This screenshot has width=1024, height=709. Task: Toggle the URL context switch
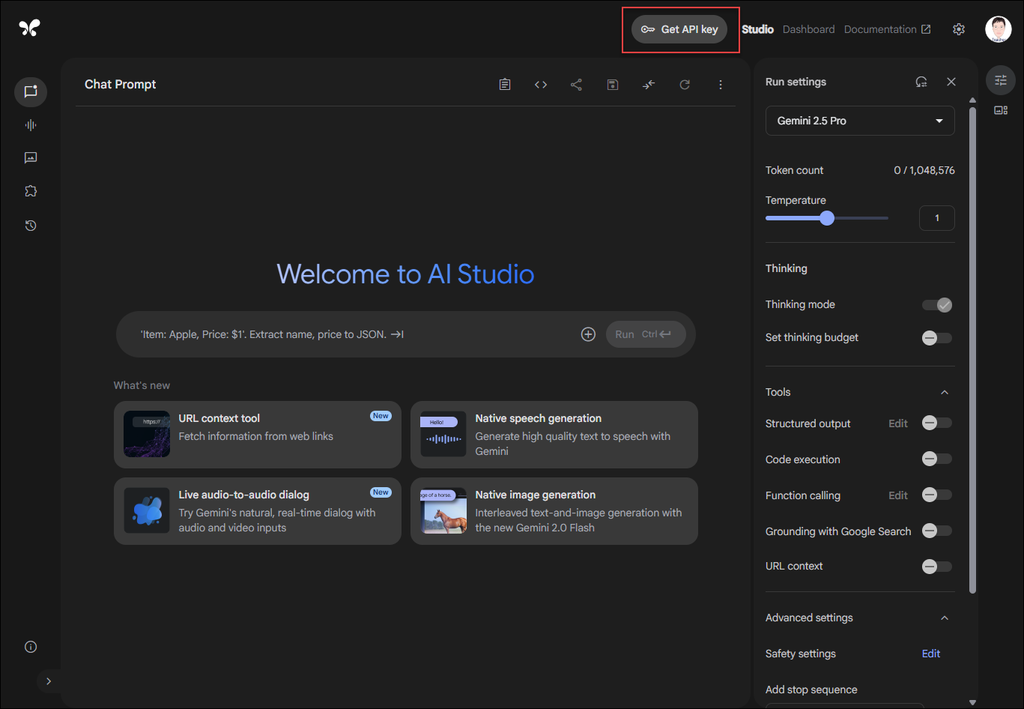tap(937, 567)
